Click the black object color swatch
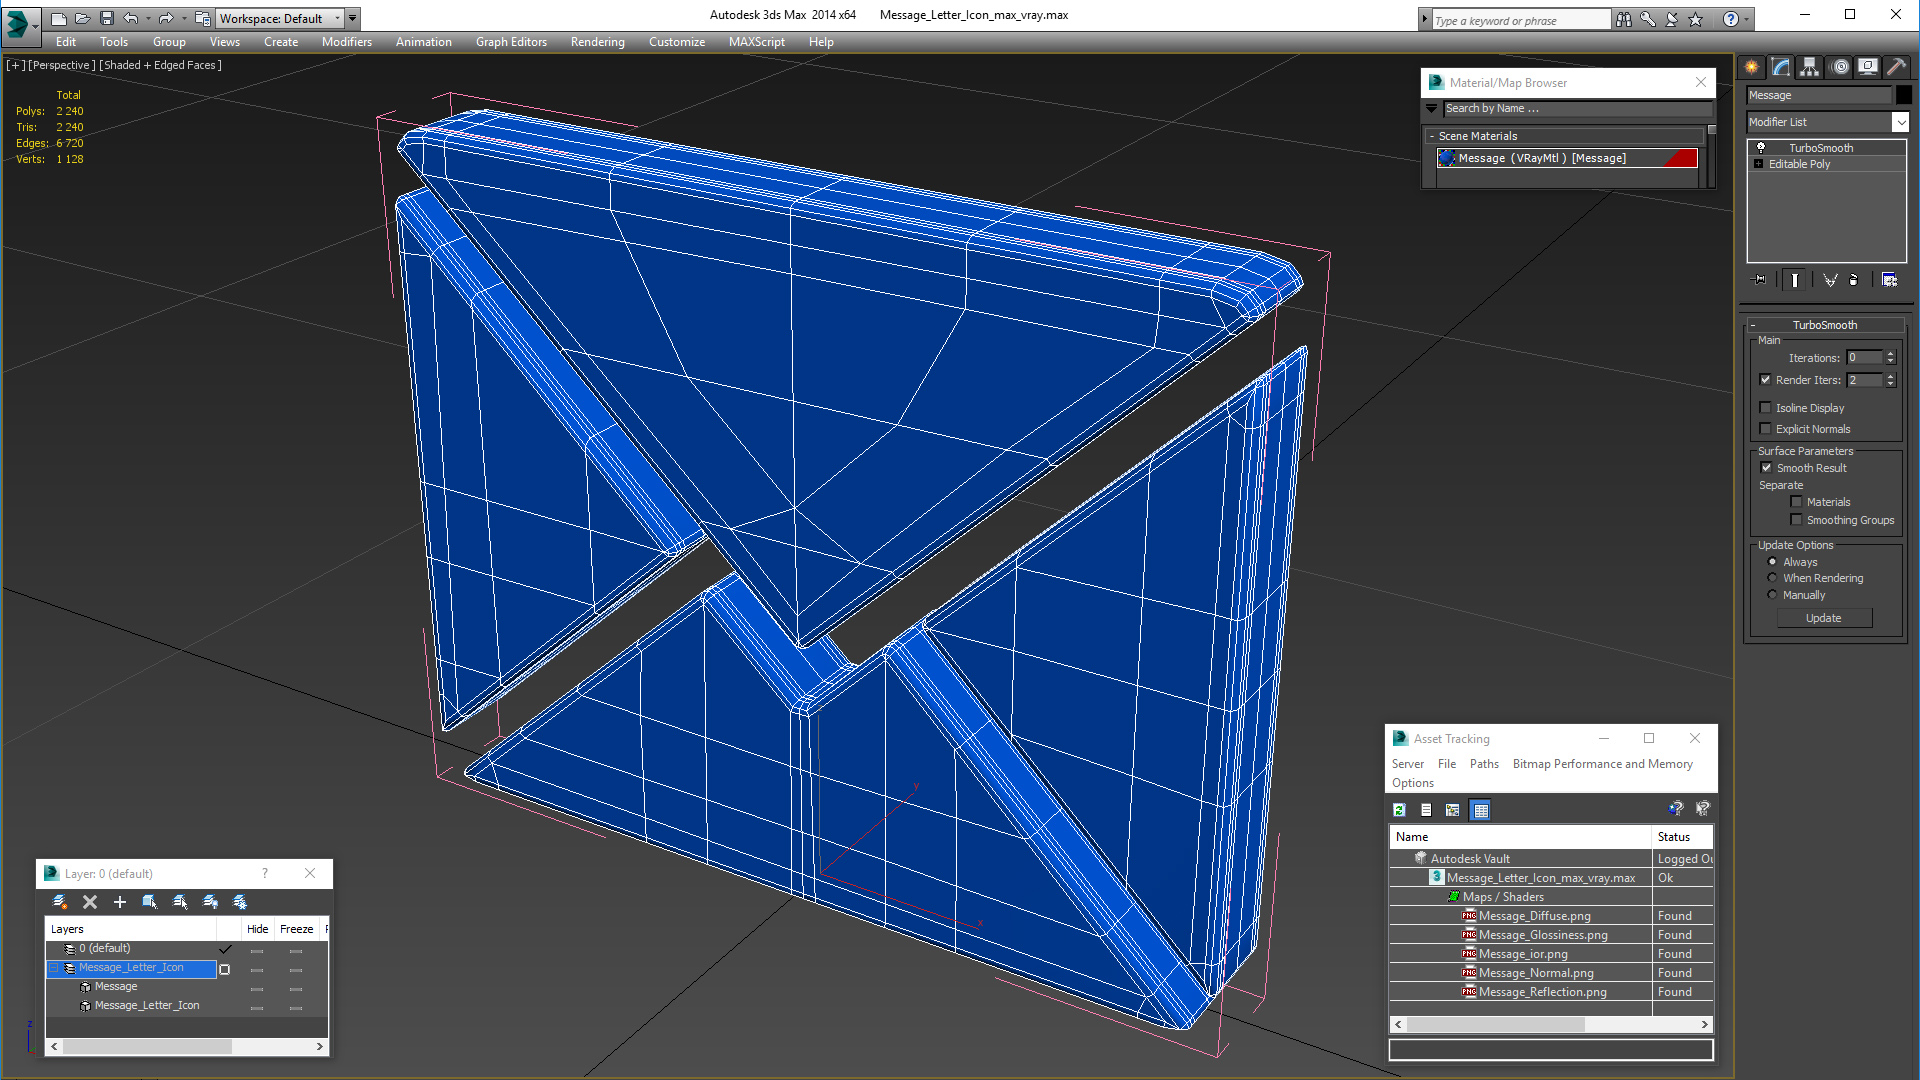The width and height of the screenshot is (1920, 1080). [x=1904, y=95]
